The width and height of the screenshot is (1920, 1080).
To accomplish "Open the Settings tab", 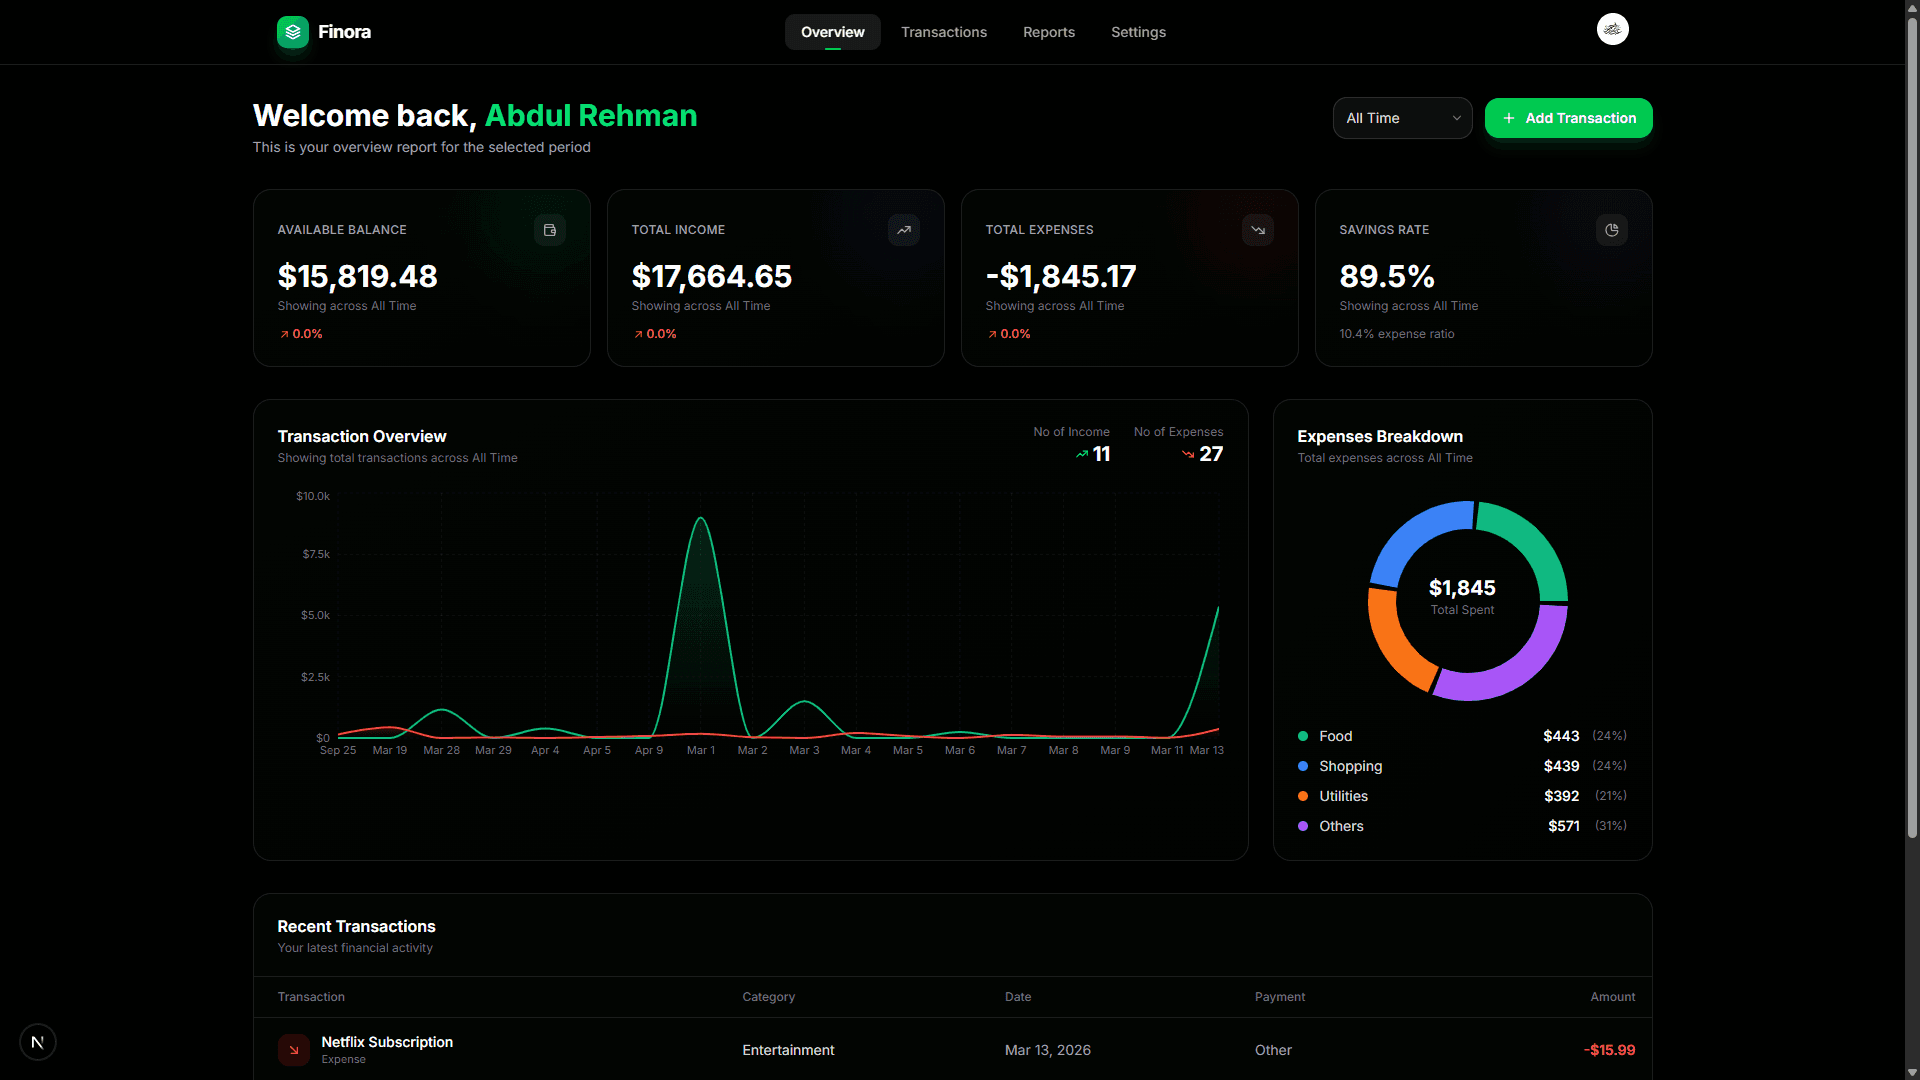I will click(x=1138, y=32).
